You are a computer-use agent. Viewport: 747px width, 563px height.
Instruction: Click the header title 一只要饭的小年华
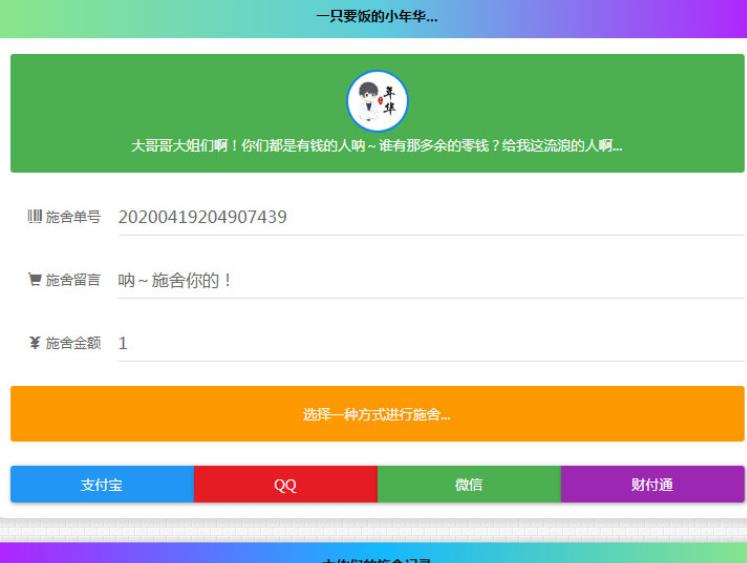click(377, 17)
